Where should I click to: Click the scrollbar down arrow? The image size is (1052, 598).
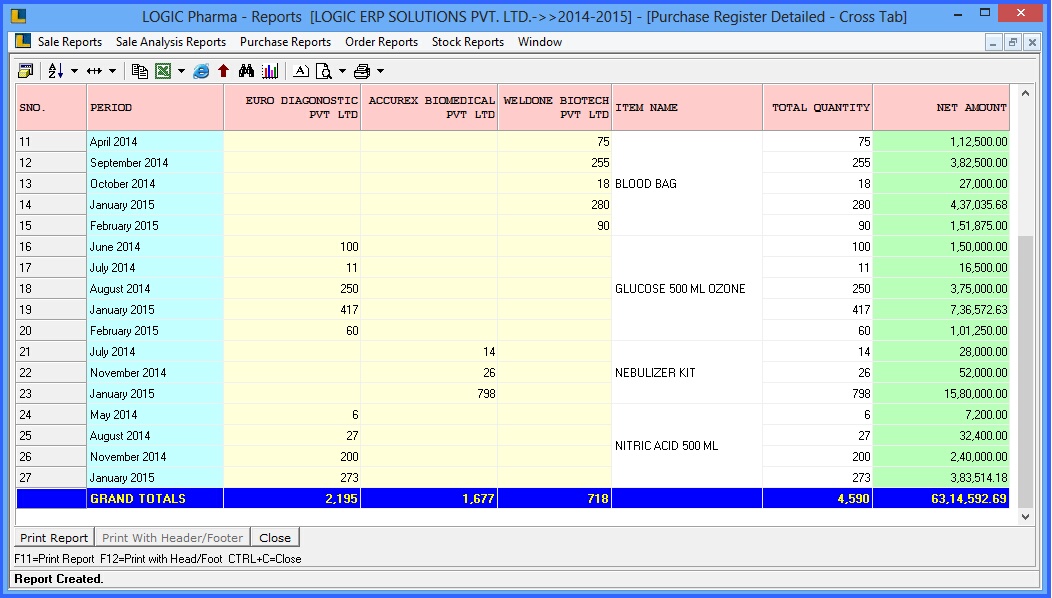coord(1025,516)
